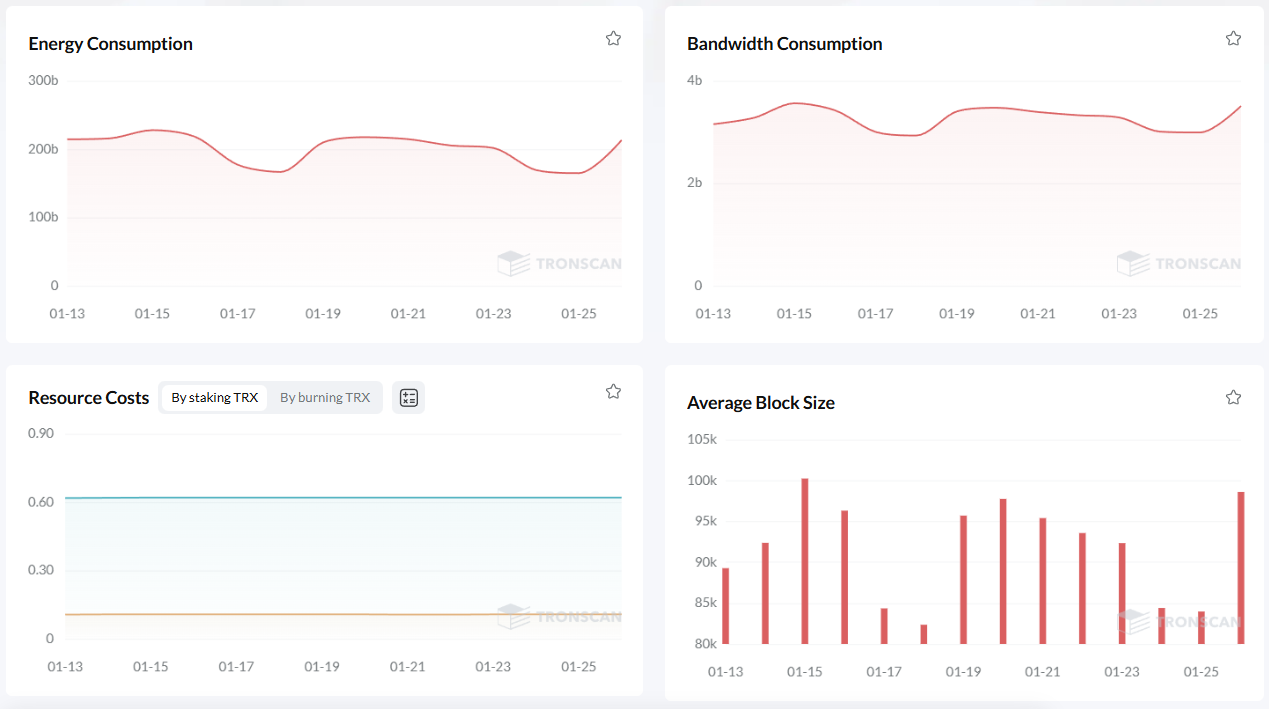Favorite the Energy Consumption chart with star
Image resolution: width=1269 pixels, height=709 pixels.
click(613, 38)
